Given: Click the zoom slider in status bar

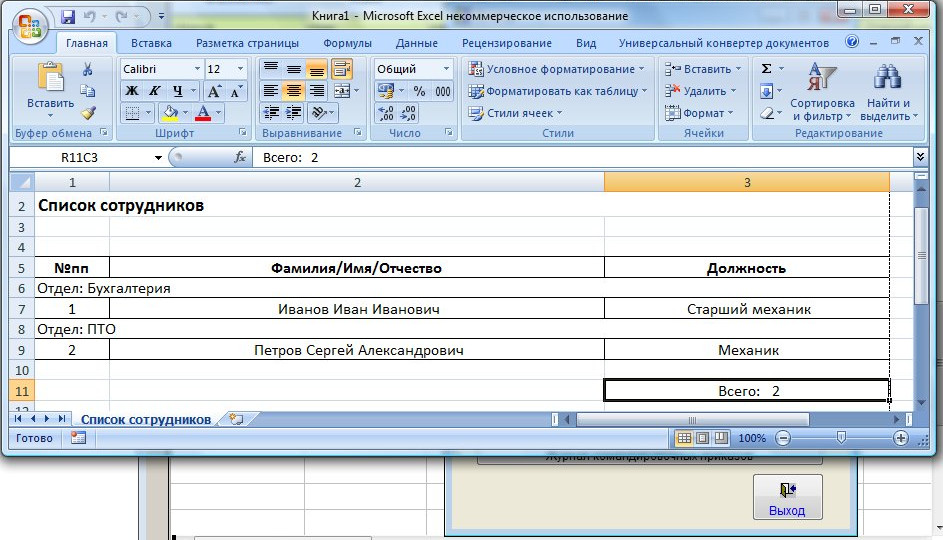Looking at the screenshot, I should tap(841, 438).
